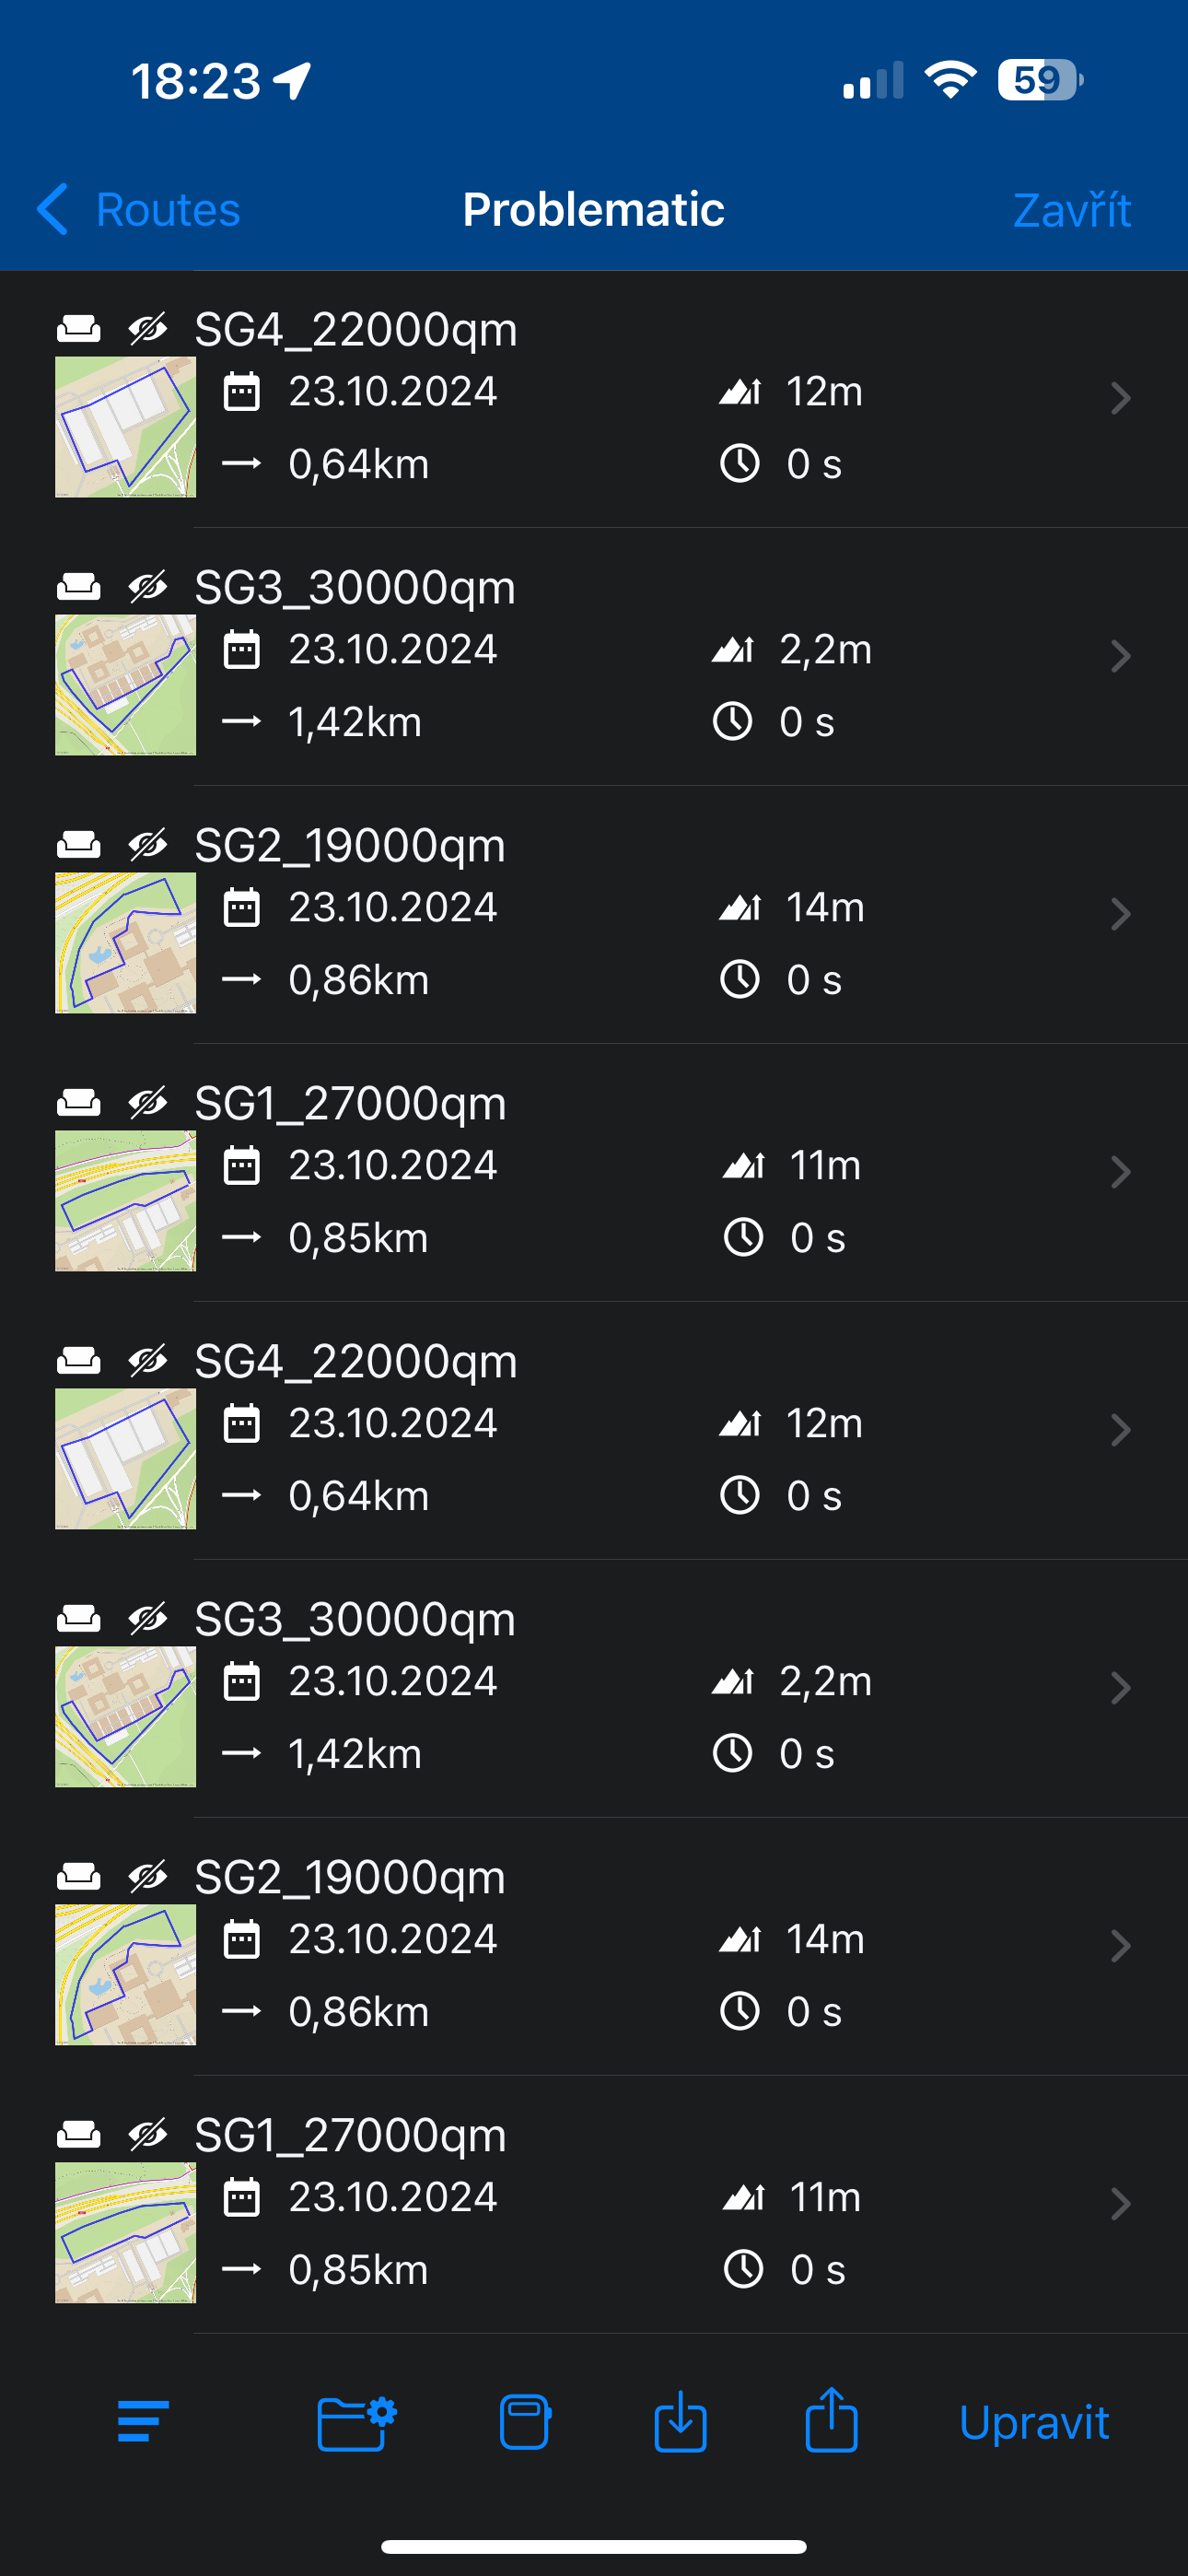Tap the Wi-Fi status icon
The height and width of the screenshot is (2576, 1188).
coord(950,80)
